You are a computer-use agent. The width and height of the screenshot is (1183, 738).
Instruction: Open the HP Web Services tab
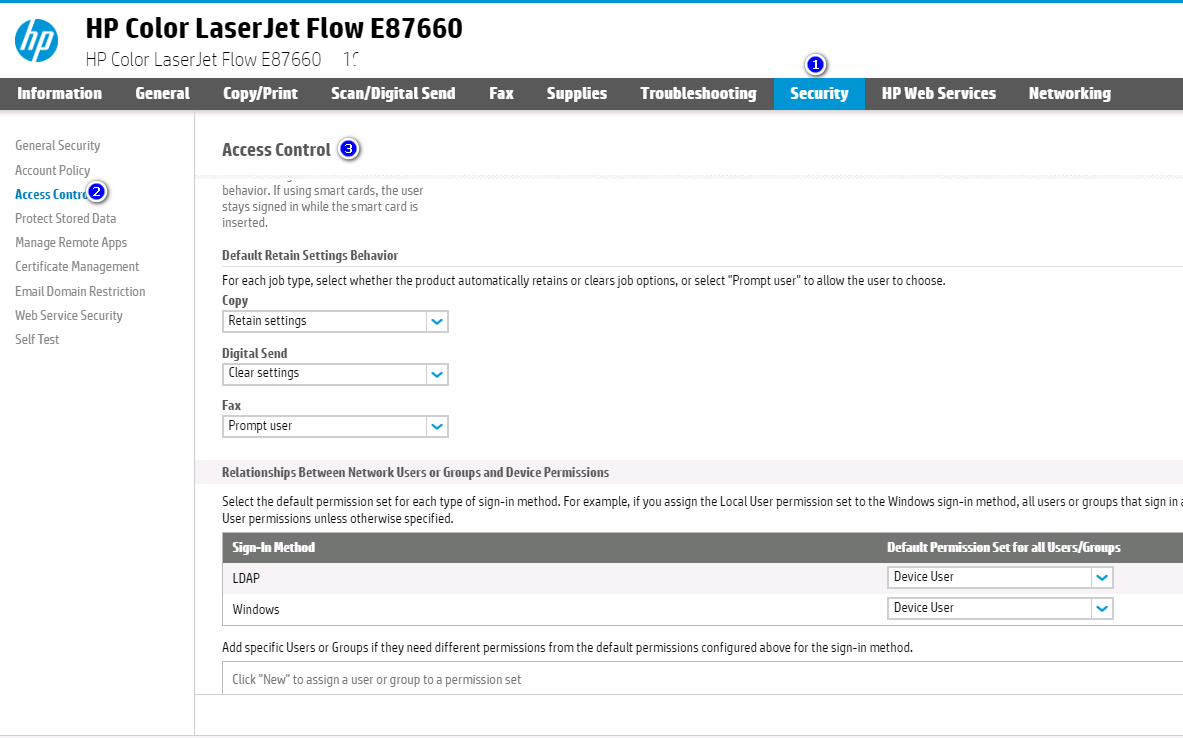tap(938, 93)
